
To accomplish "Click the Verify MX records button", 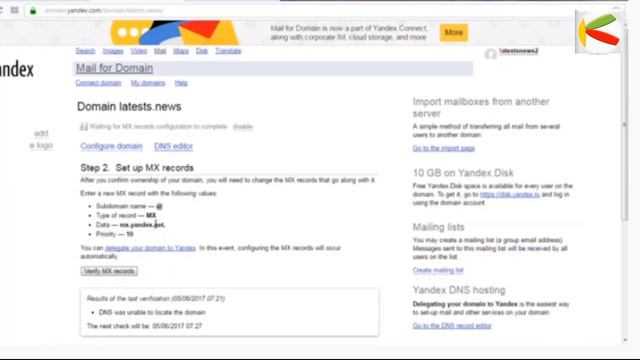I will coord(109,271).
